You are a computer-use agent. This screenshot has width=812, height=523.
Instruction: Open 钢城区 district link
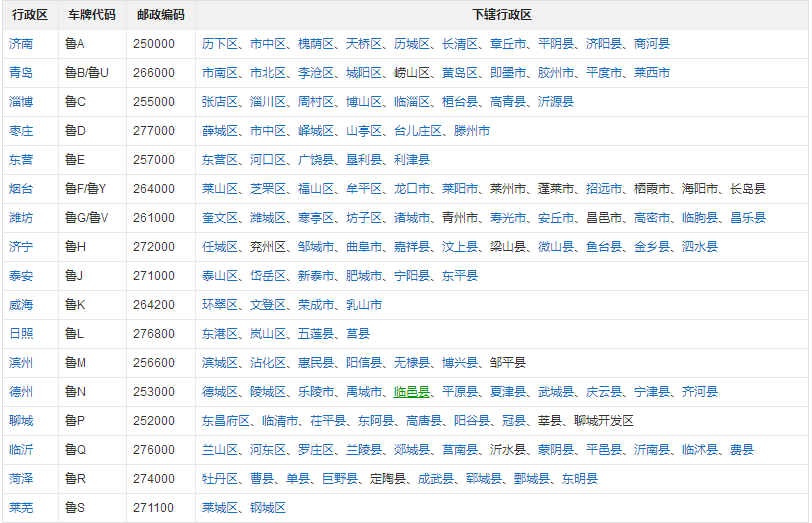pos(268,508)
